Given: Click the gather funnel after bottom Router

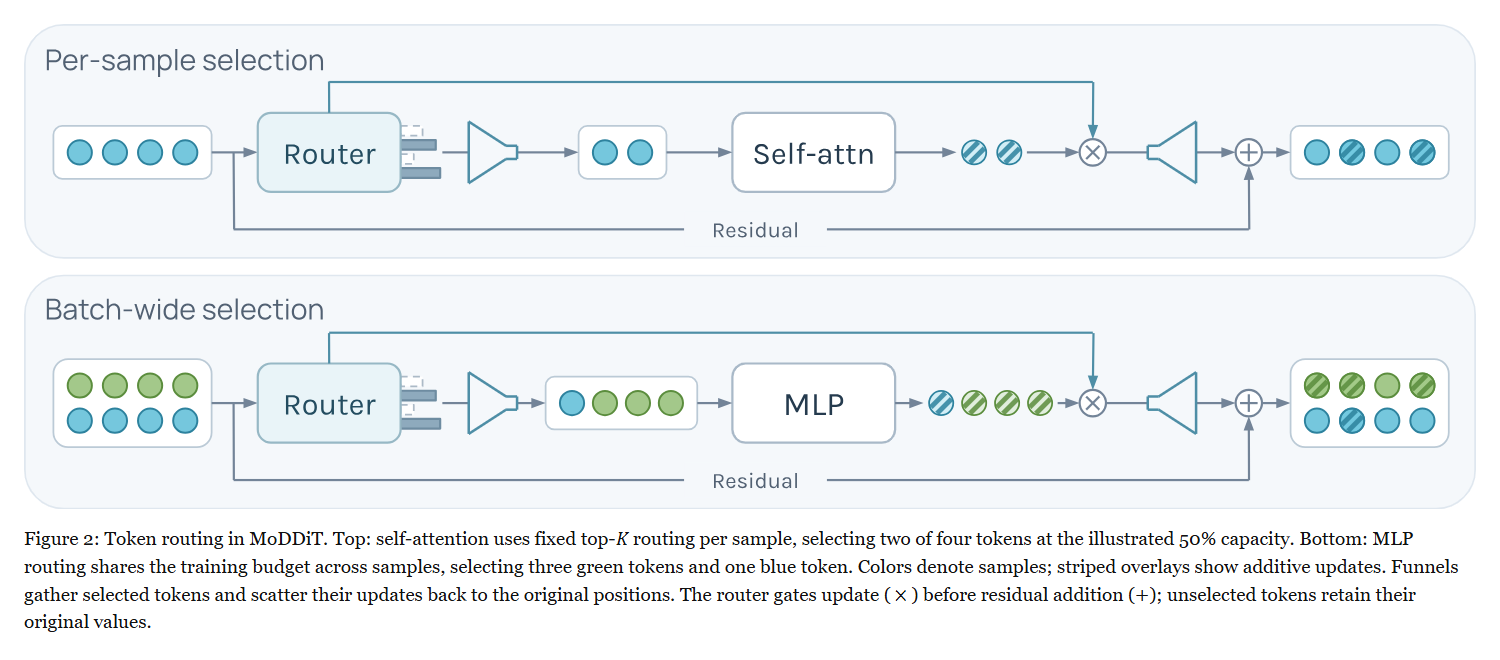Looking at the screenshot, I should (x=493, y=404).
